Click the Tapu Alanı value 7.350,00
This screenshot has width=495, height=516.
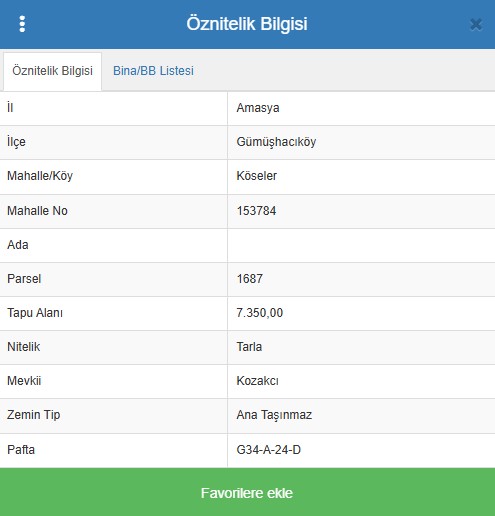[x=260, y=313]
